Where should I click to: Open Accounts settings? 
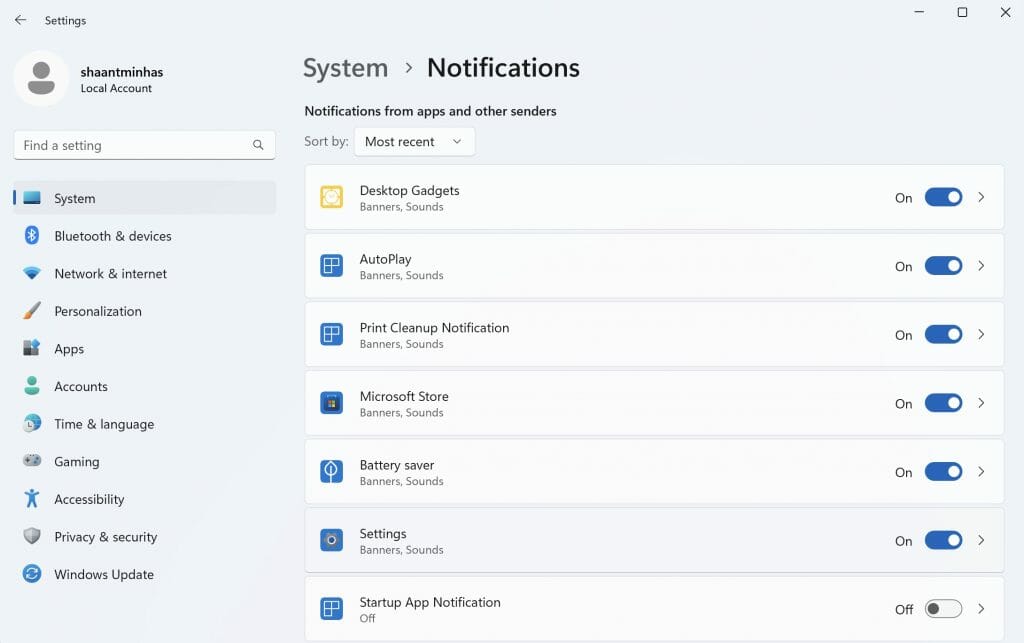[x=80, y=386]
